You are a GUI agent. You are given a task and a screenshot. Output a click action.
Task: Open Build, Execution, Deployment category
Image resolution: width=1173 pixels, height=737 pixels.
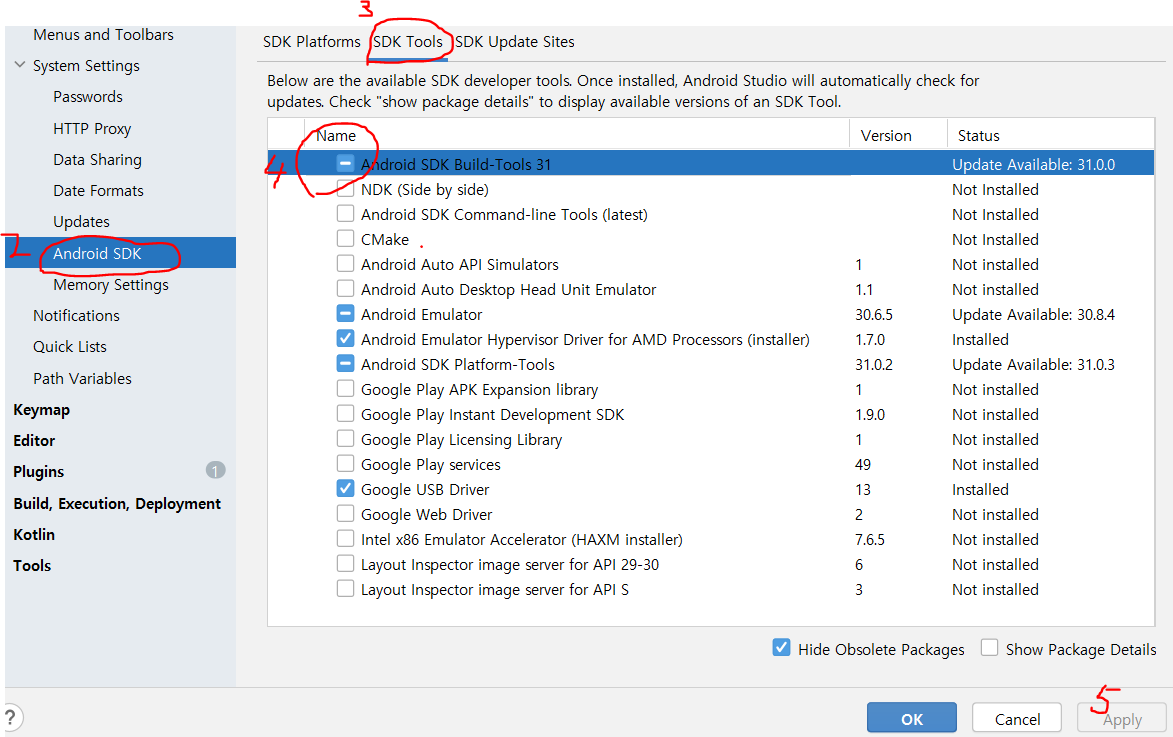tap(117, 504)
